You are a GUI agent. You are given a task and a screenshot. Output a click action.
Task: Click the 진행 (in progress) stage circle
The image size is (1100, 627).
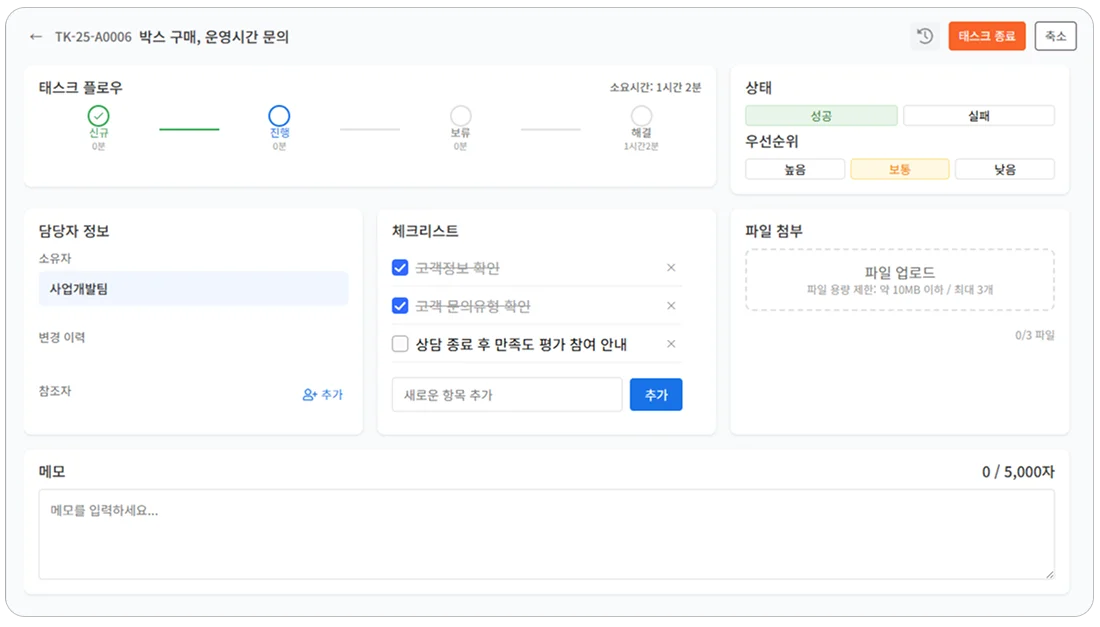click(278, 116)
